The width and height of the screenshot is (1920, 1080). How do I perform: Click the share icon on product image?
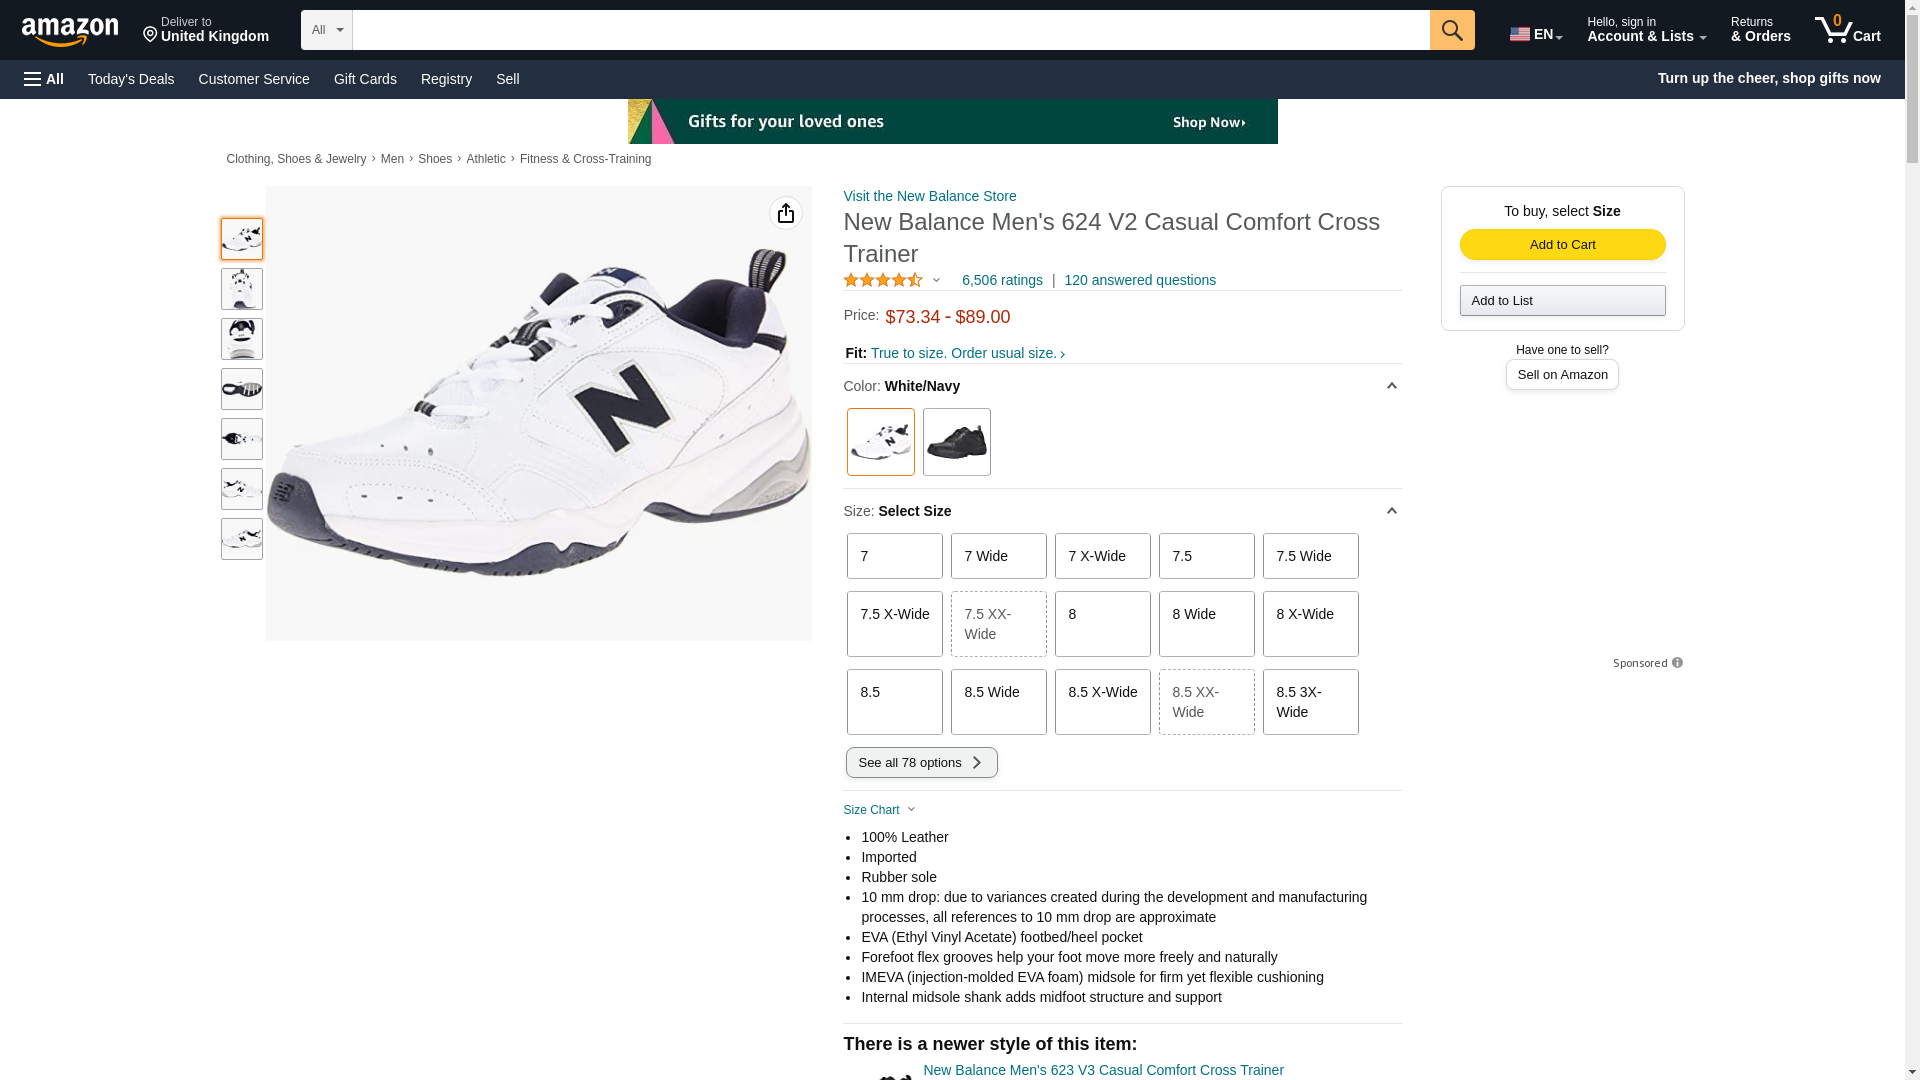point(785,213)
